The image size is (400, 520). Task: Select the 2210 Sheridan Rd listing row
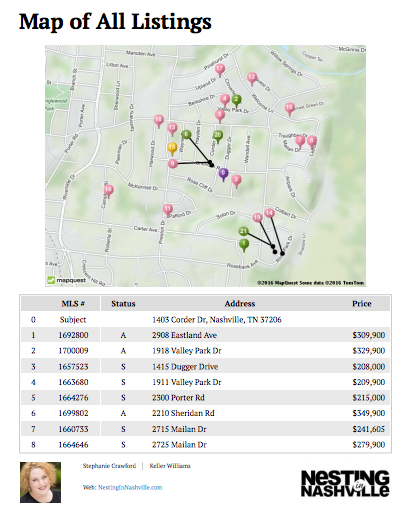point(205,413)
